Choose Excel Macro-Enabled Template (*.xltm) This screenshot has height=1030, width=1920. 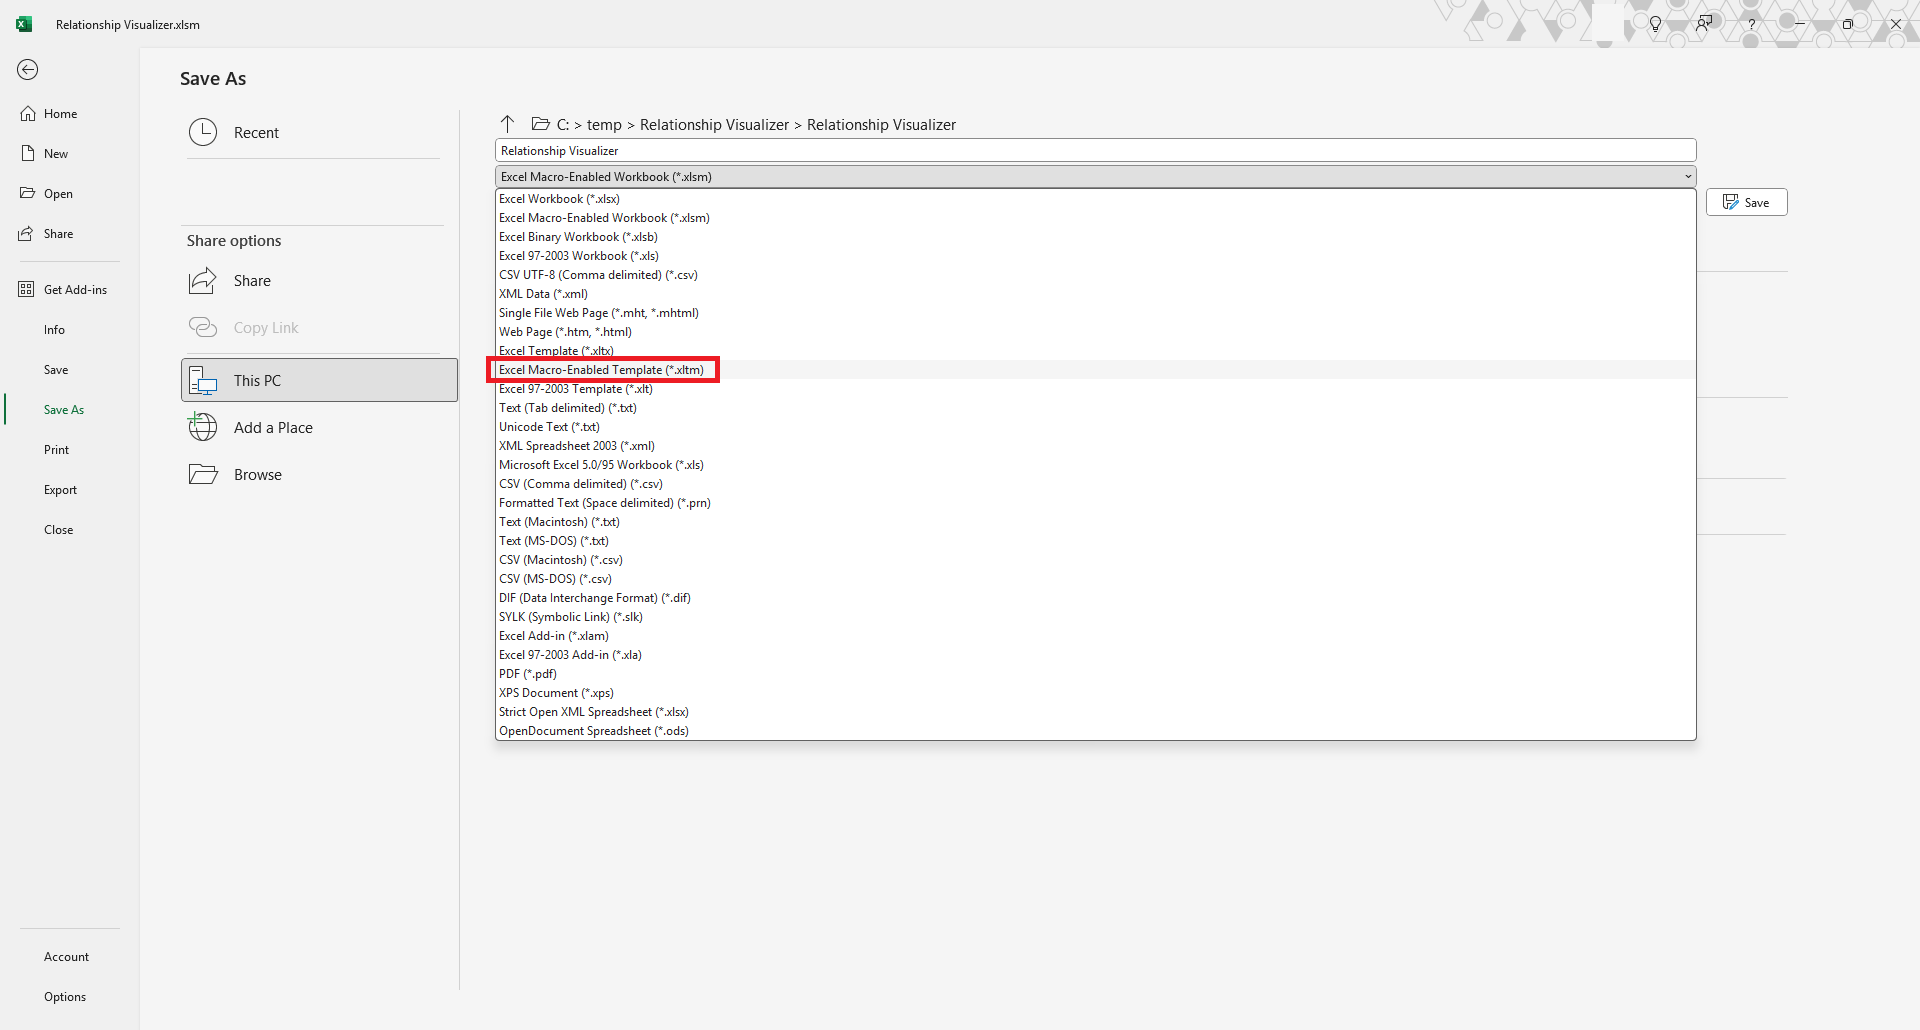pos(601,370)
